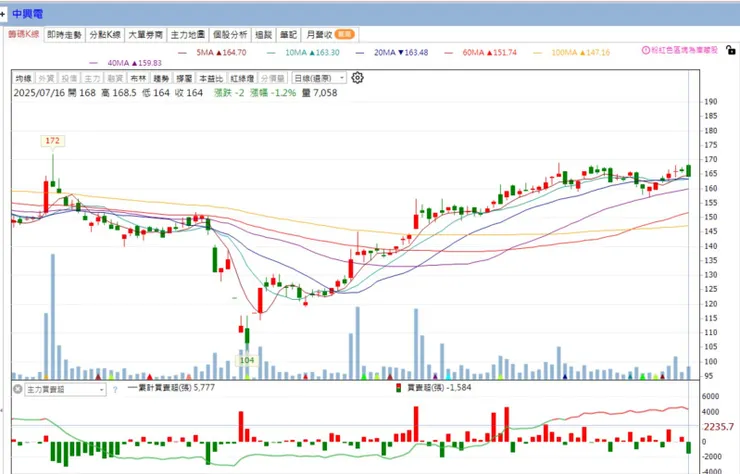
Task: Click the plus icon beside 中興電
Action: click(x=3, y=14)
